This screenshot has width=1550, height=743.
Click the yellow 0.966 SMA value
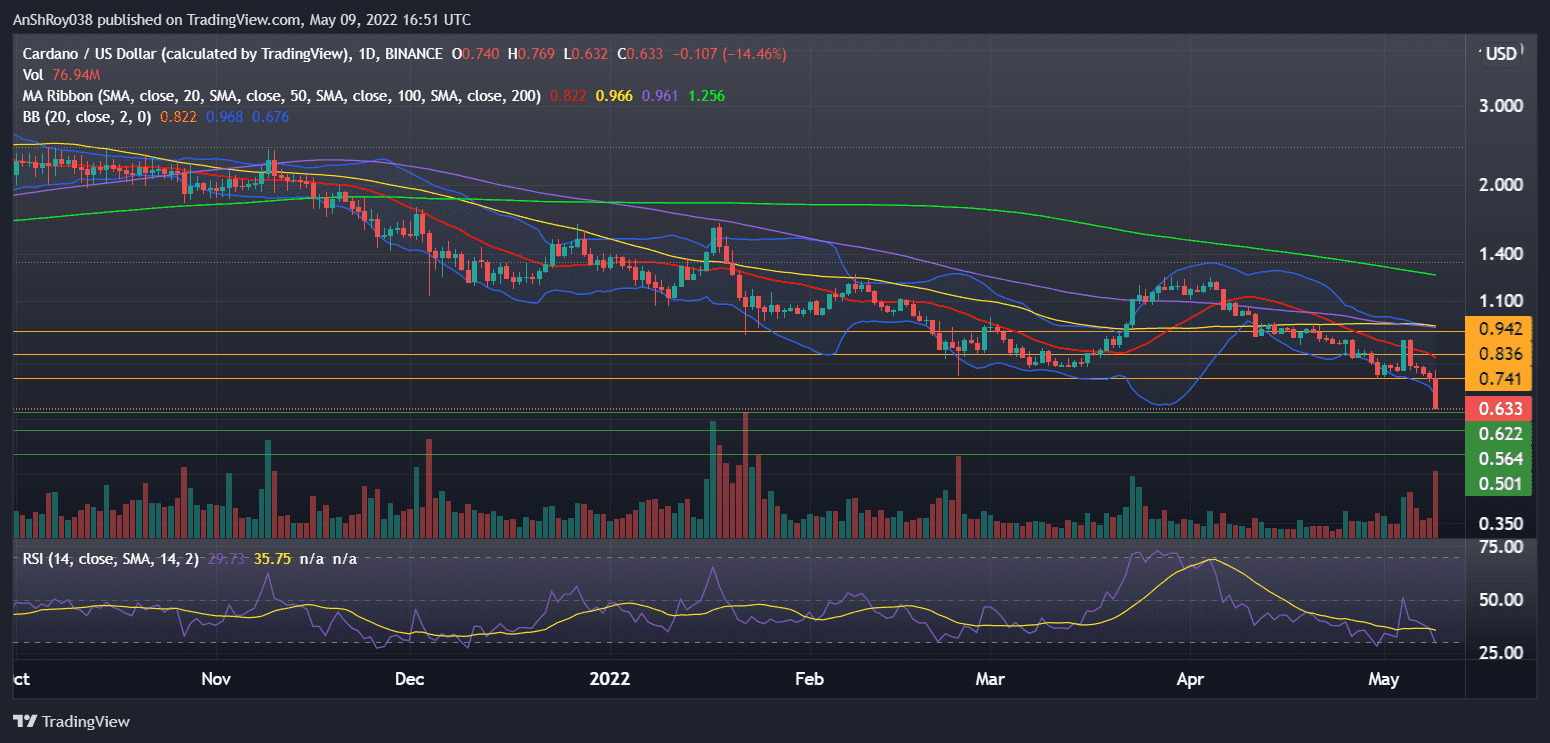click(613, 95)
